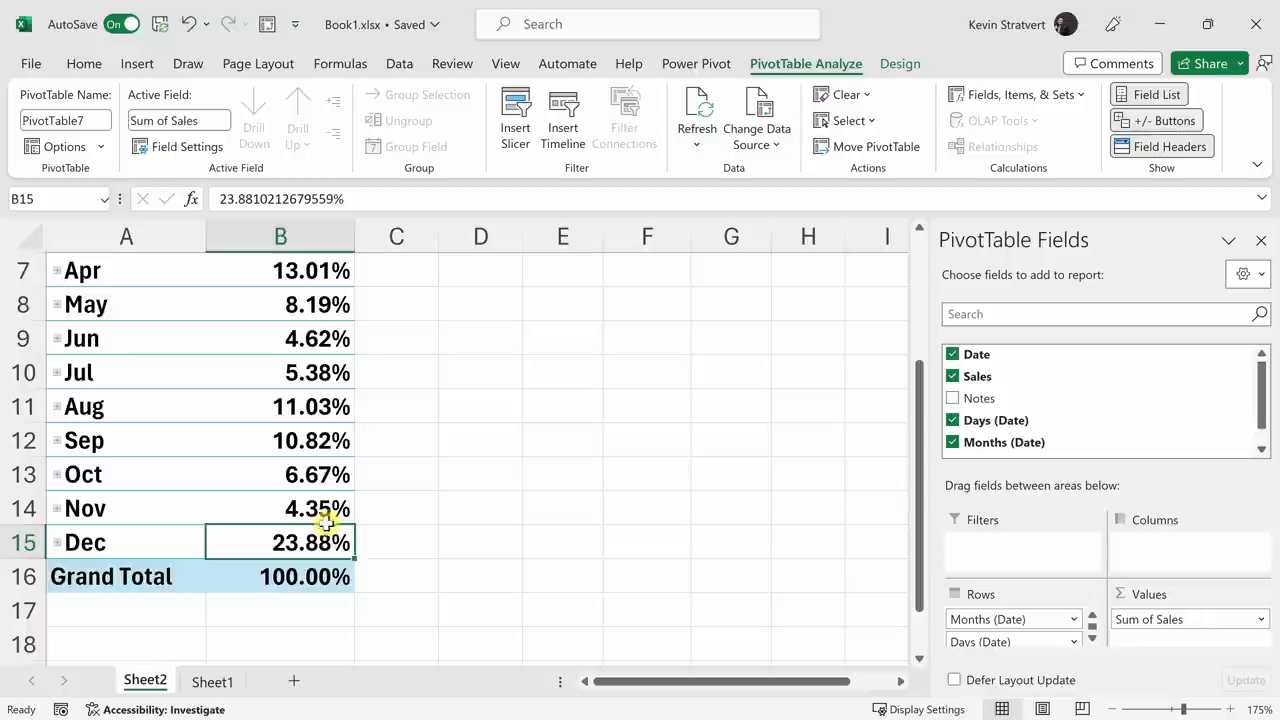Switch to Page Layout view icon
The image size is (1280, 720).
click(x=1043, y=709)
